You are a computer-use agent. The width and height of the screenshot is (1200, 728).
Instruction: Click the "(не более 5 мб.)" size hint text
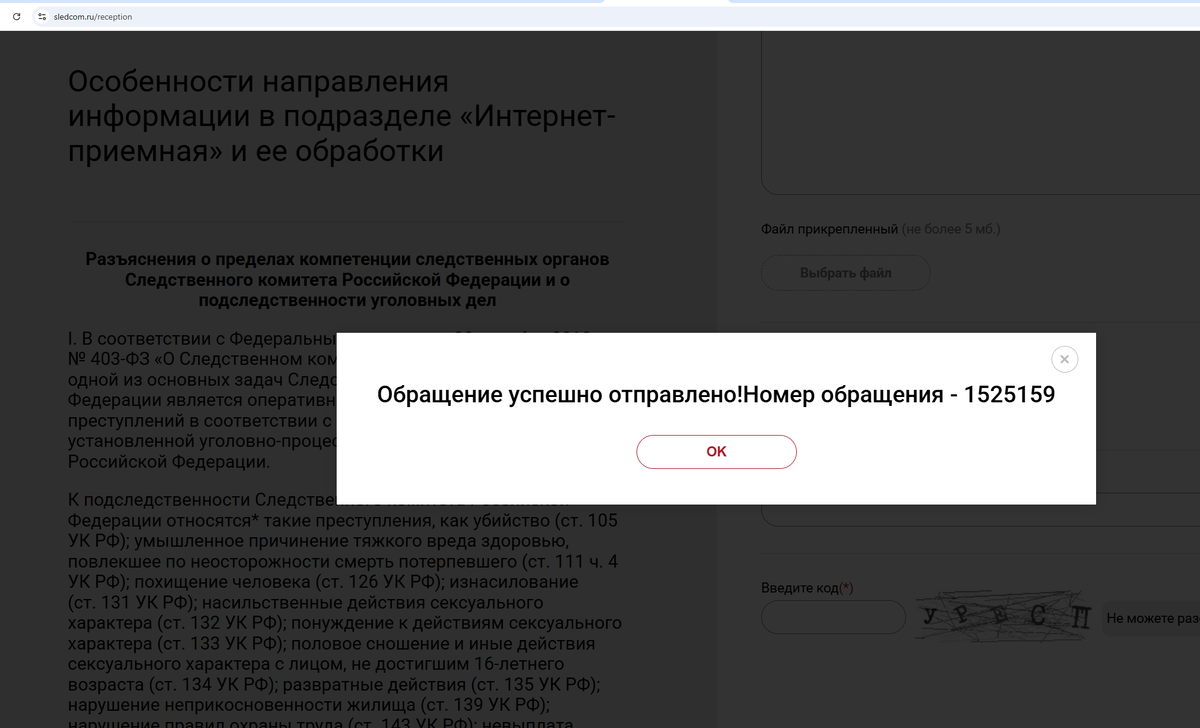click(x=948, y=228)
